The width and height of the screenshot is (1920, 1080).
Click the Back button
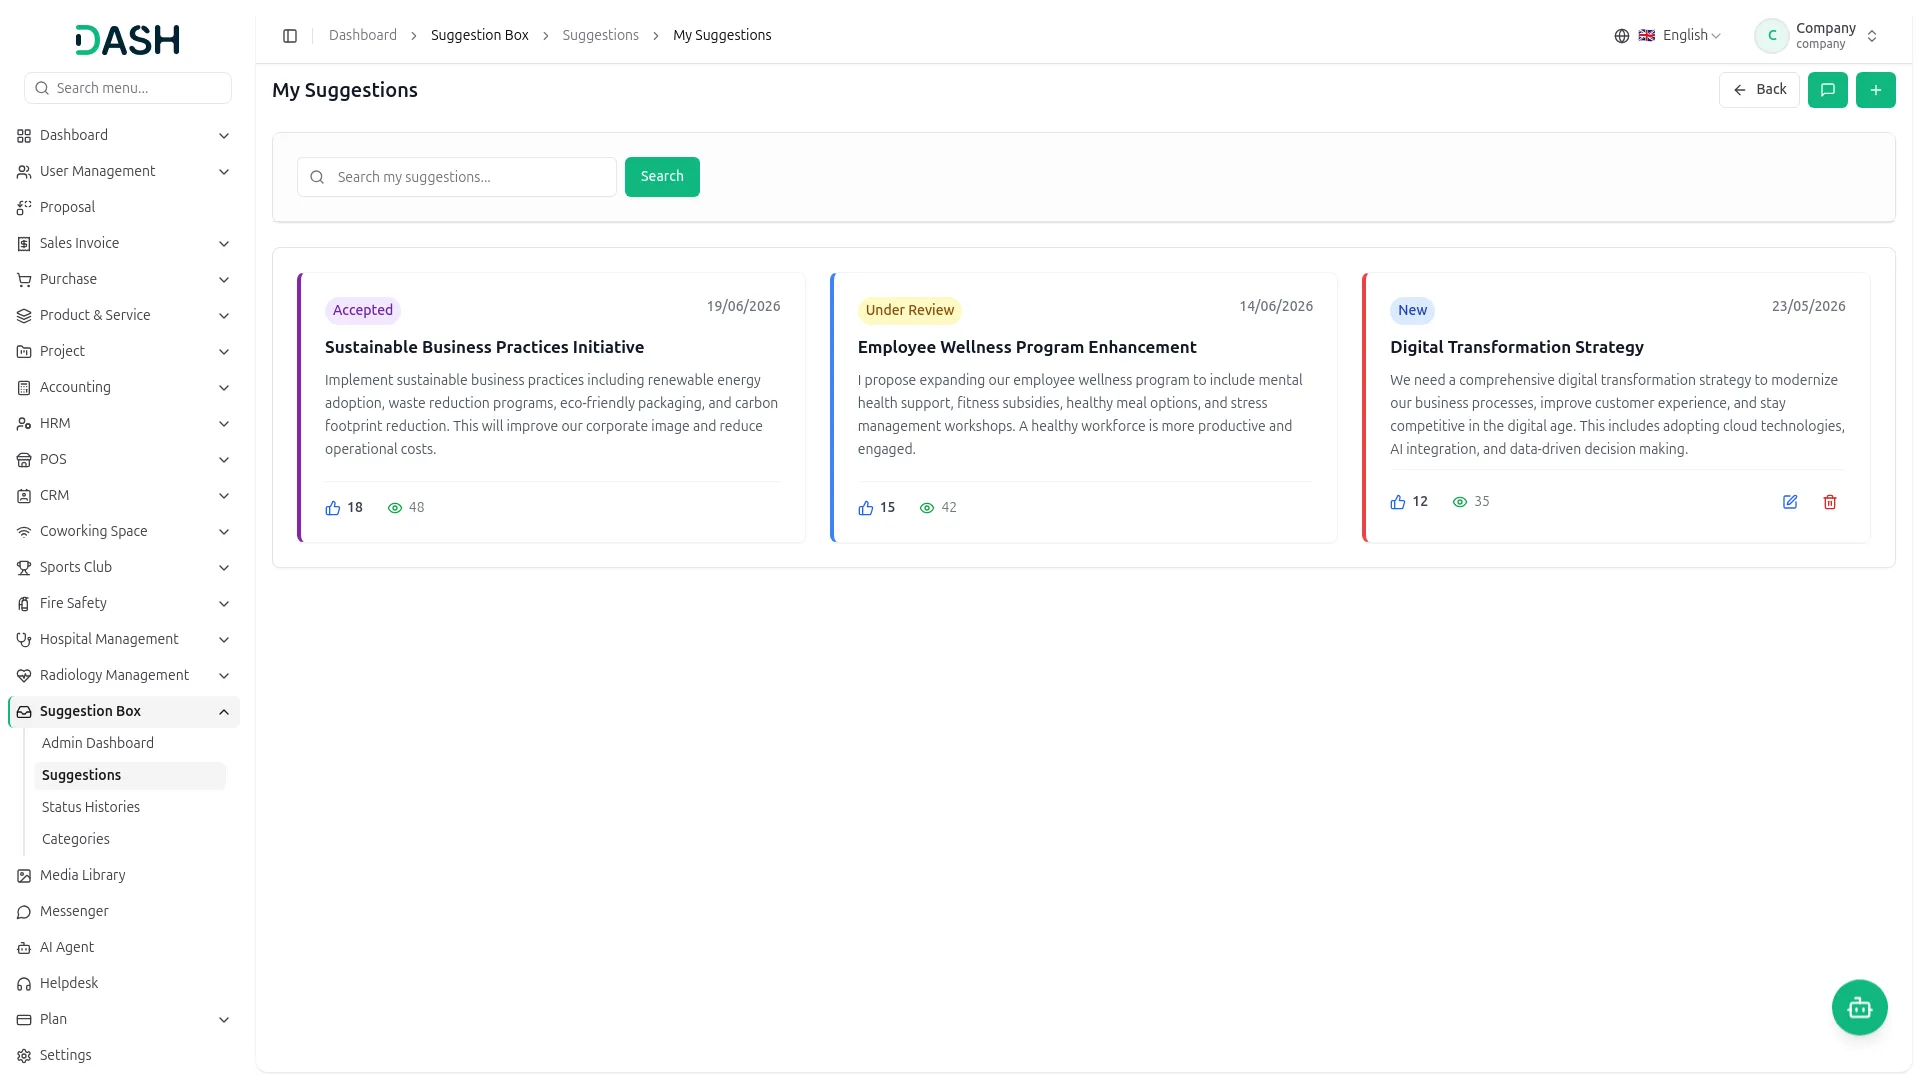click(x=1759, y=90)
